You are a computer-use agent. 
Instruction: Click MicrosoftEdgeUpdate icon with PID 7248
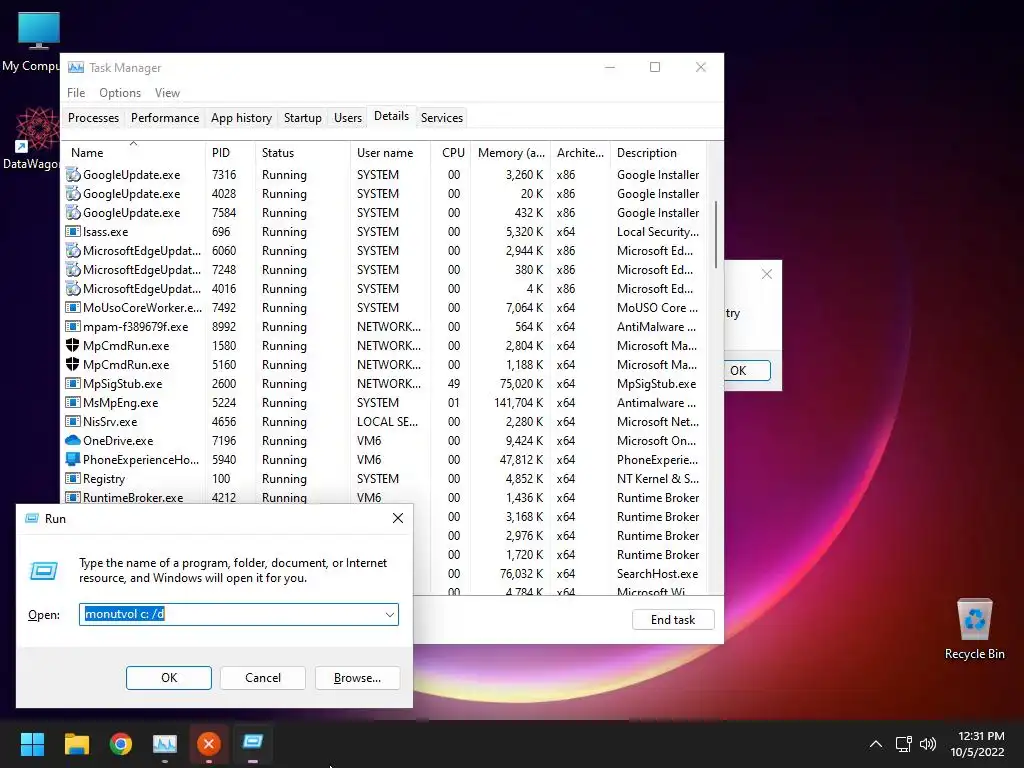(72, 270)
